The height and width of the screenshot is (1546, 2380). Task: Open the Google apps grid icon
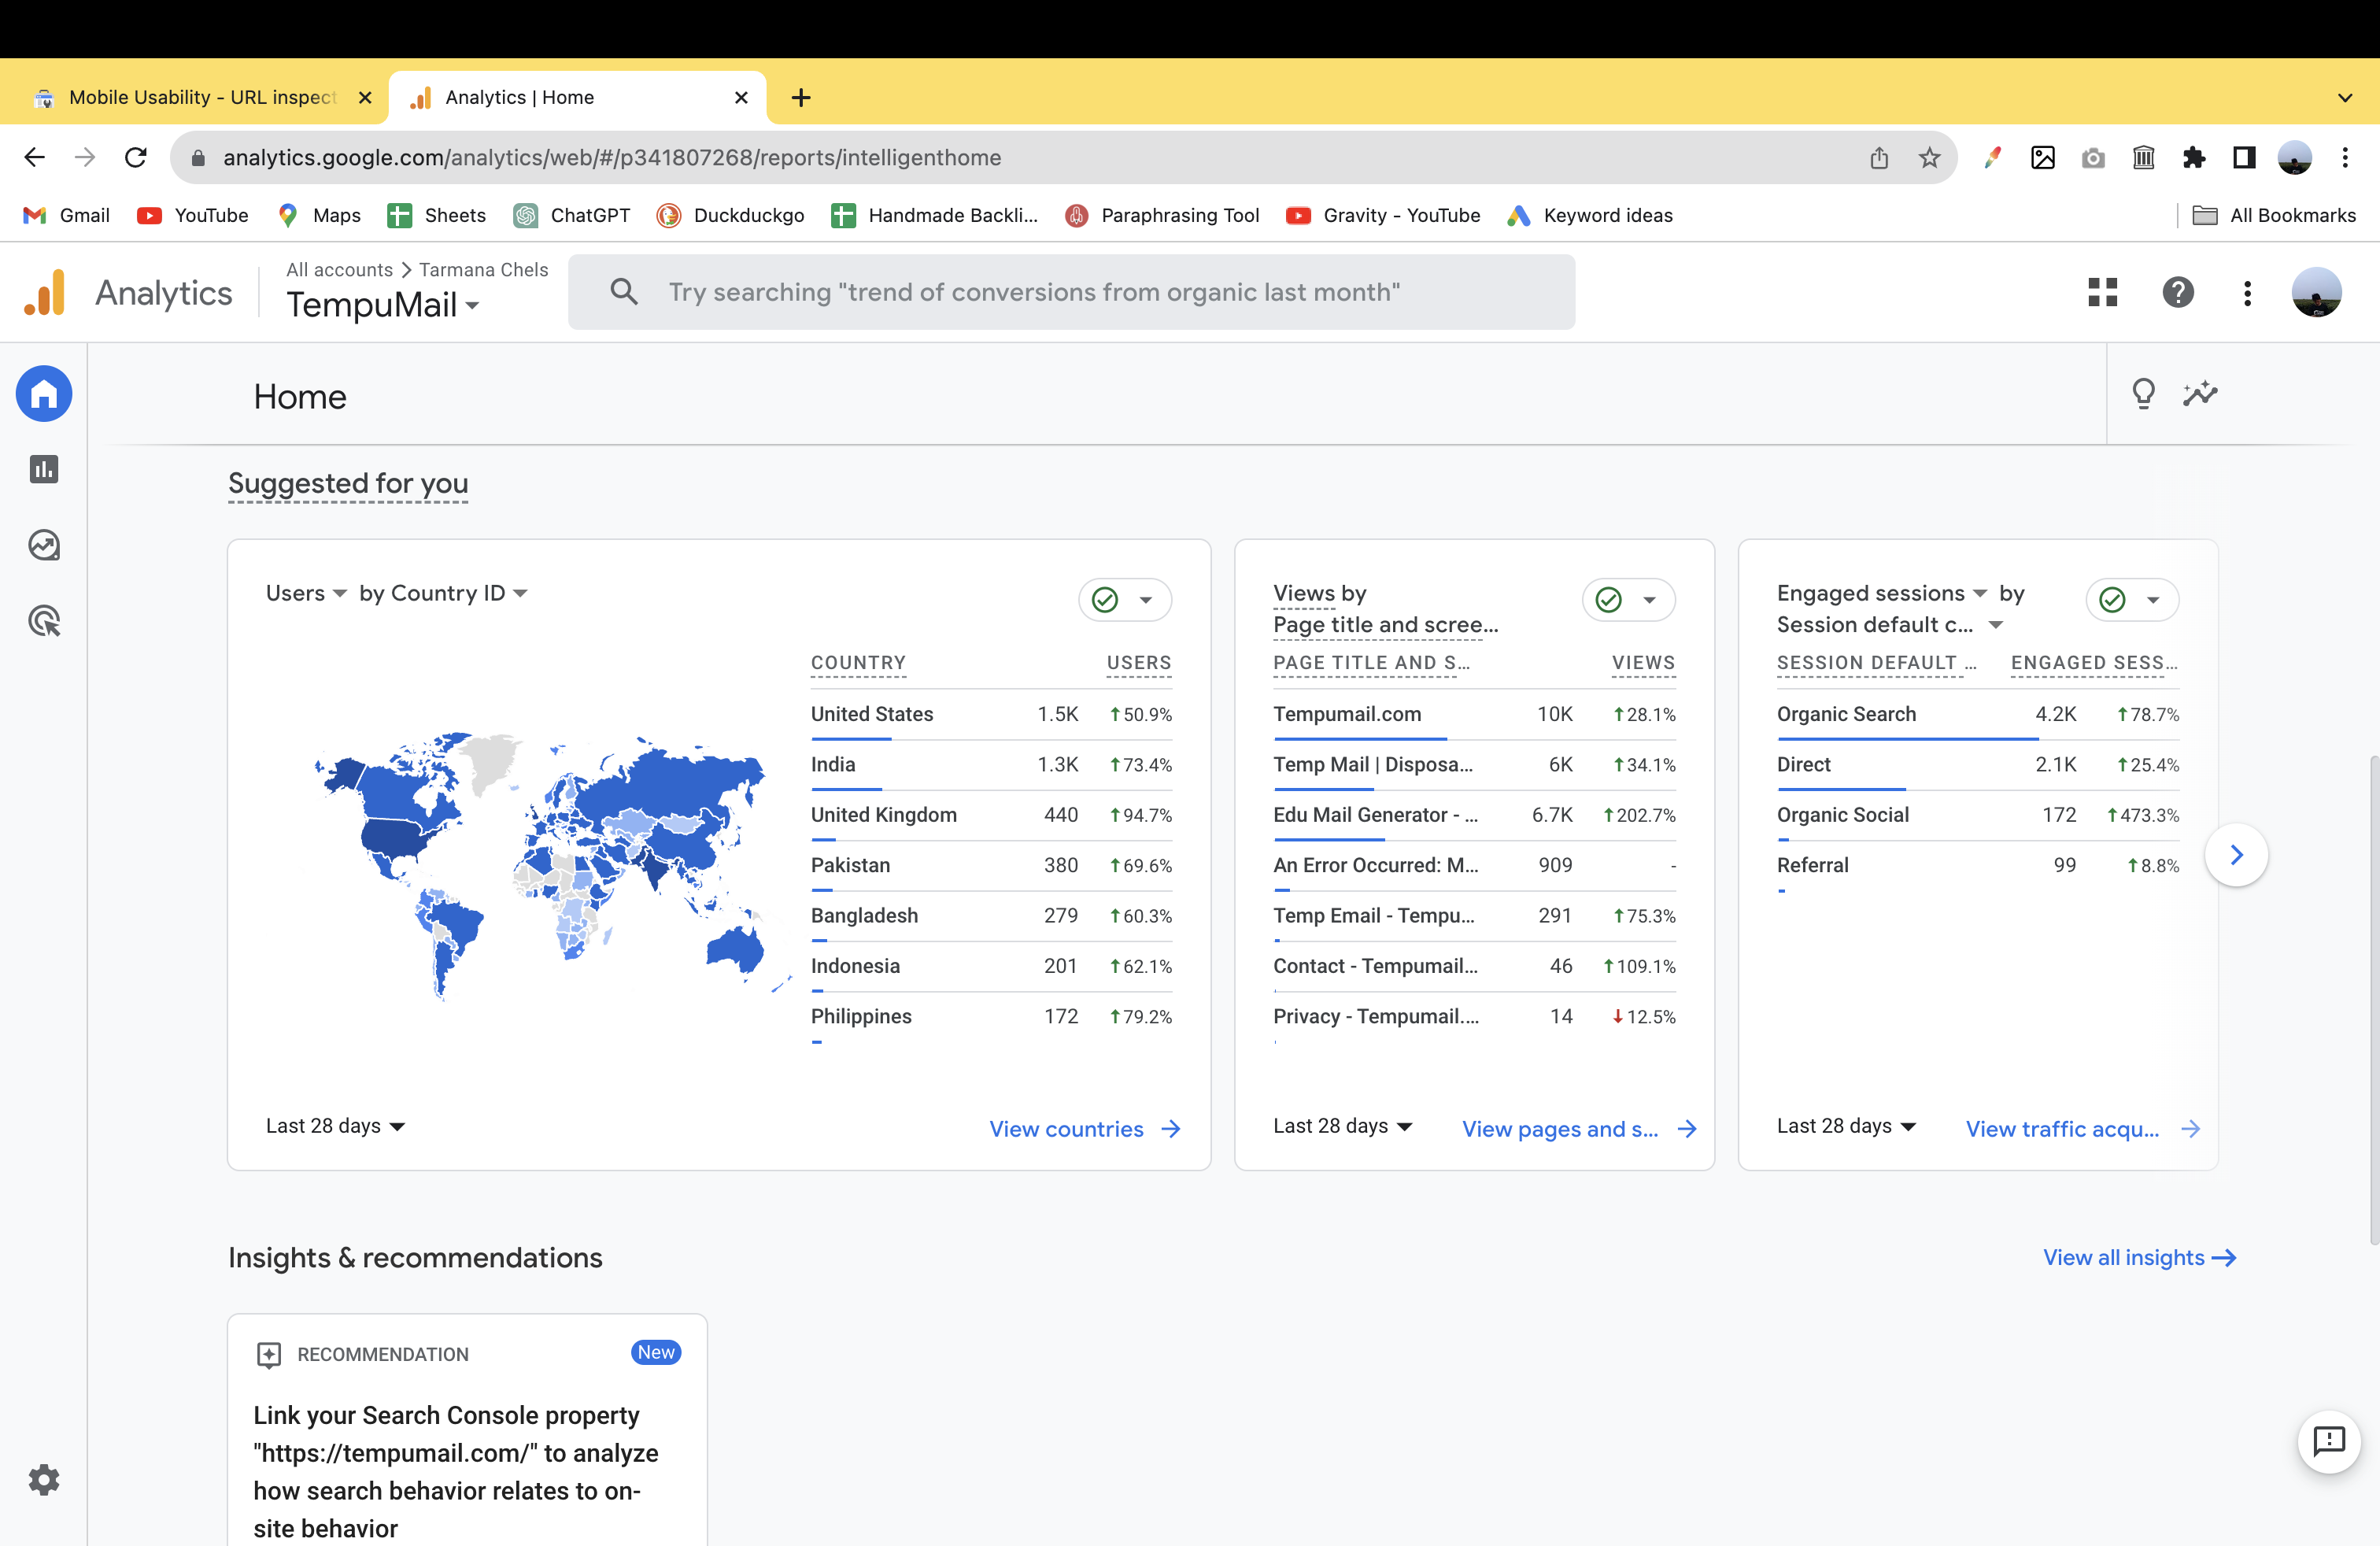point(2102,292)
